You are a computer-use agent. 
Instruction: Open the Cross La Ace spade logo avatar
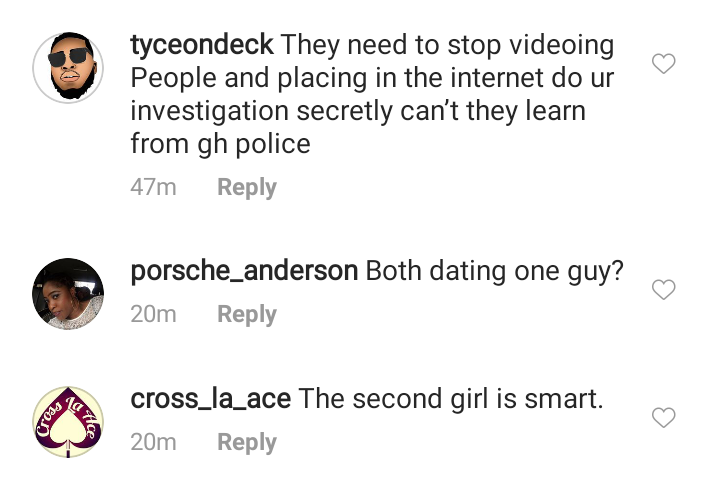coord(68,422)
